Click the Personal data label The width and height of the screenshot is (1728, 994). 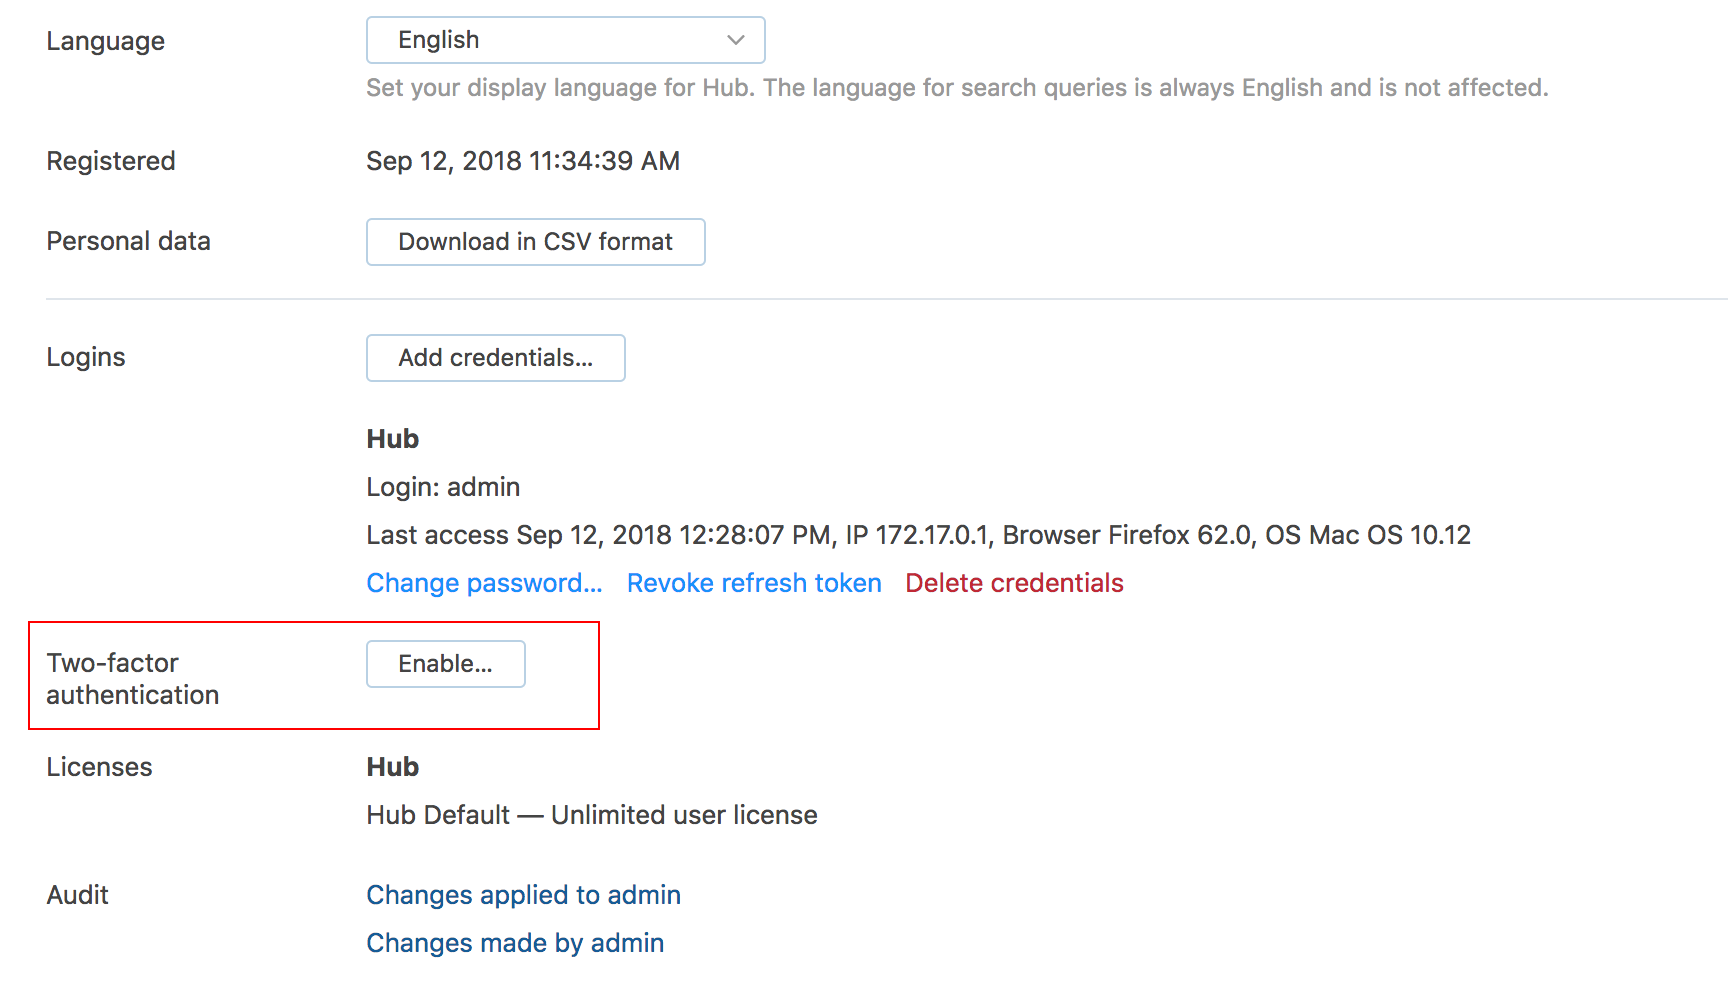pyautogui.click(x=128, y=241)
